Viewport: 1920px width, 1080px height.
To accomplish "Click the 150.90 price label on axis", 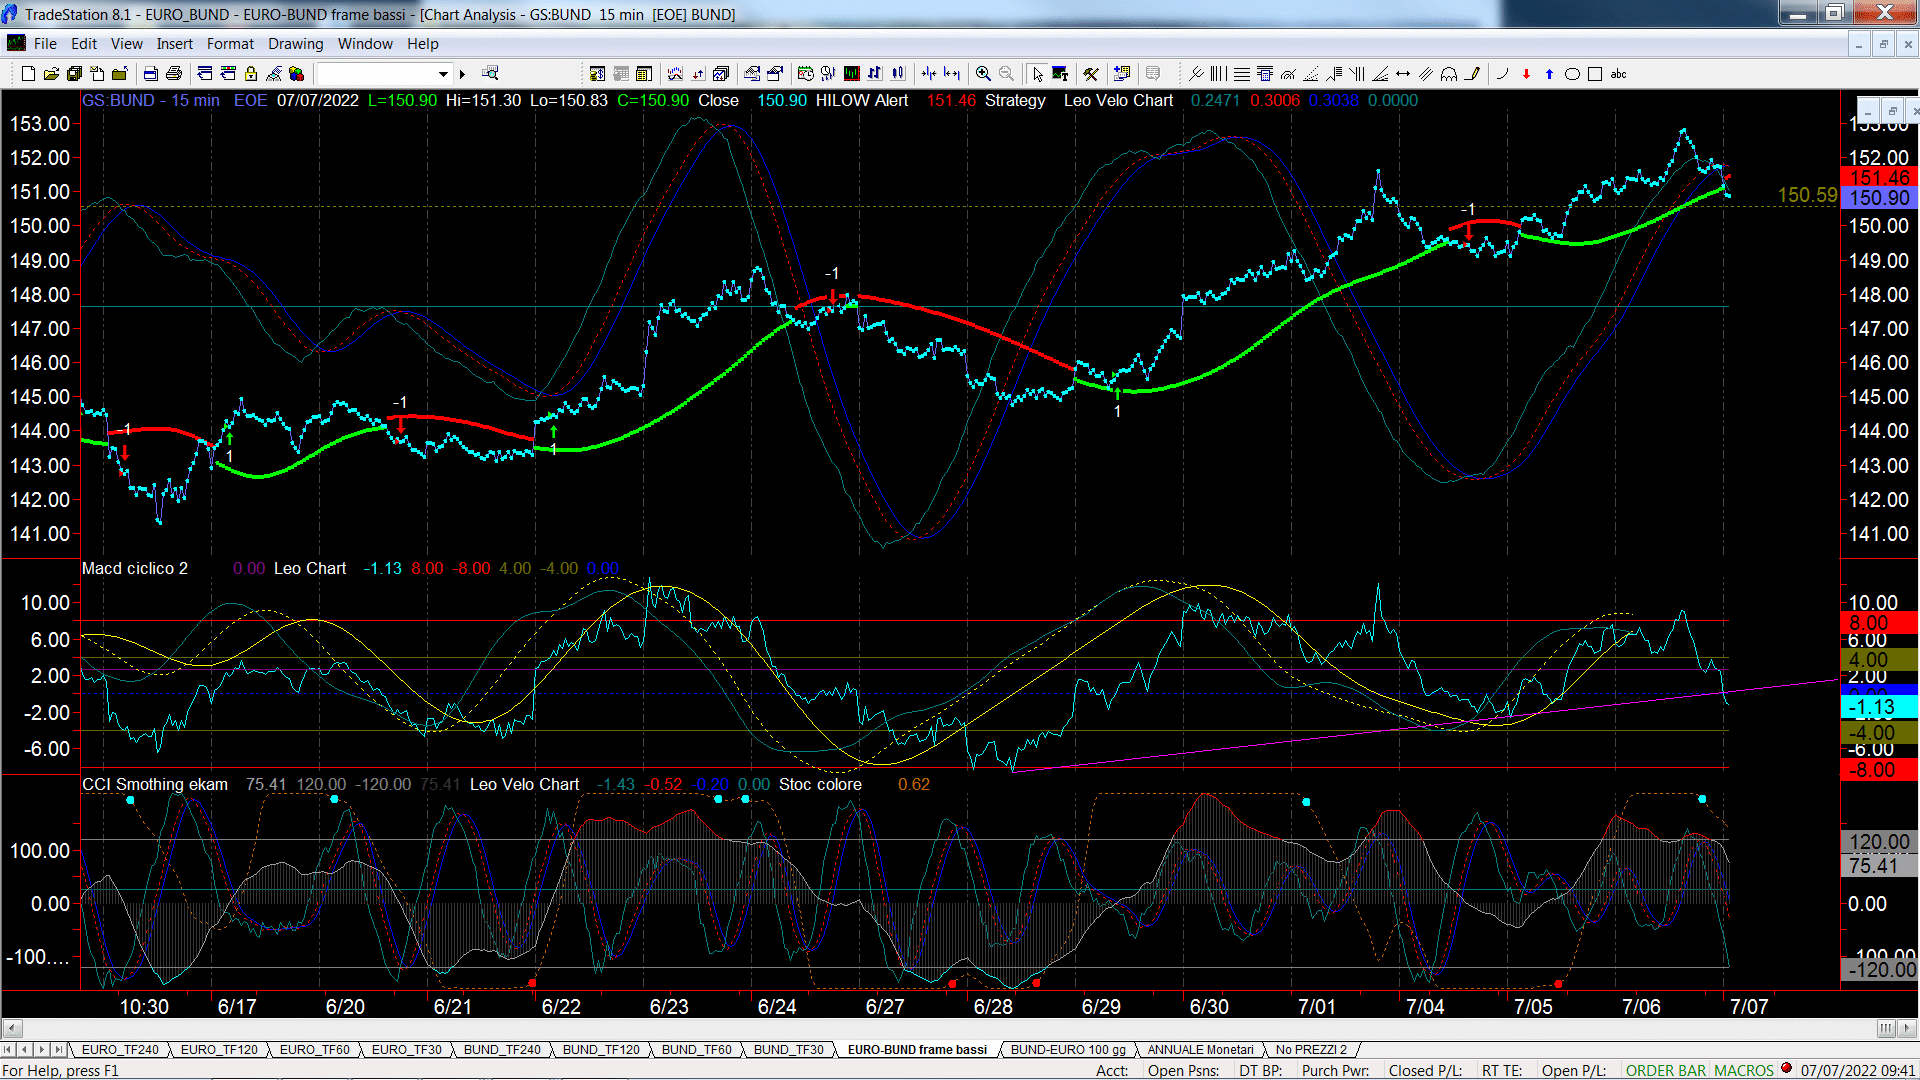I will [x=1879, y=198].
